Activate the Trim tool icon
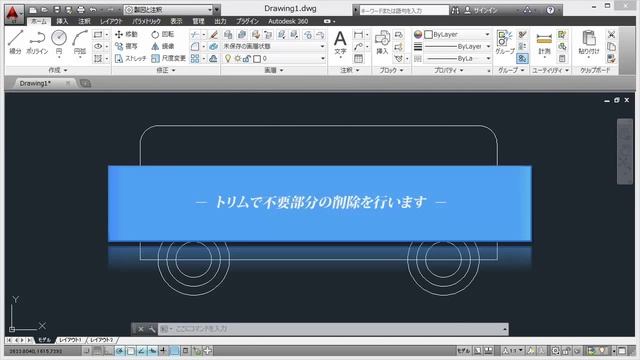The height and width of the screenshot is (360, 640). tap(195, 35)
